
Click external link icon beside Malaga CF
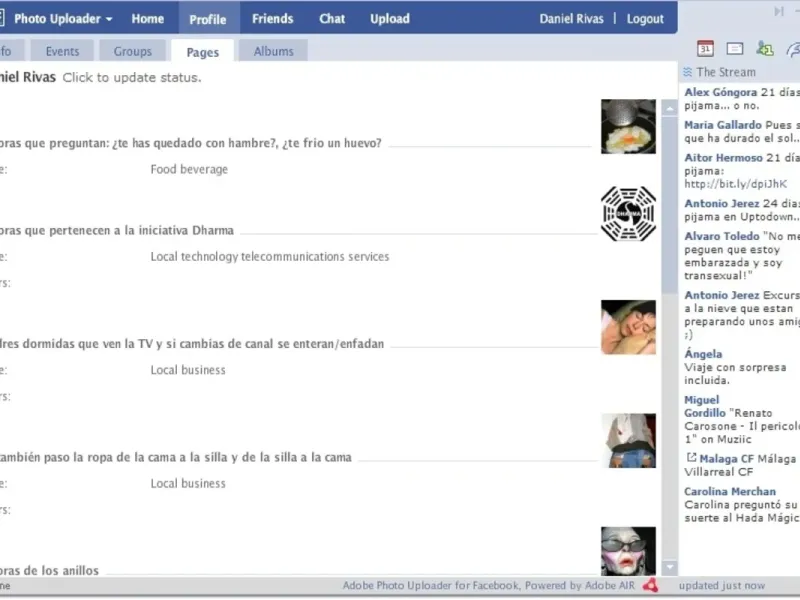691,457
